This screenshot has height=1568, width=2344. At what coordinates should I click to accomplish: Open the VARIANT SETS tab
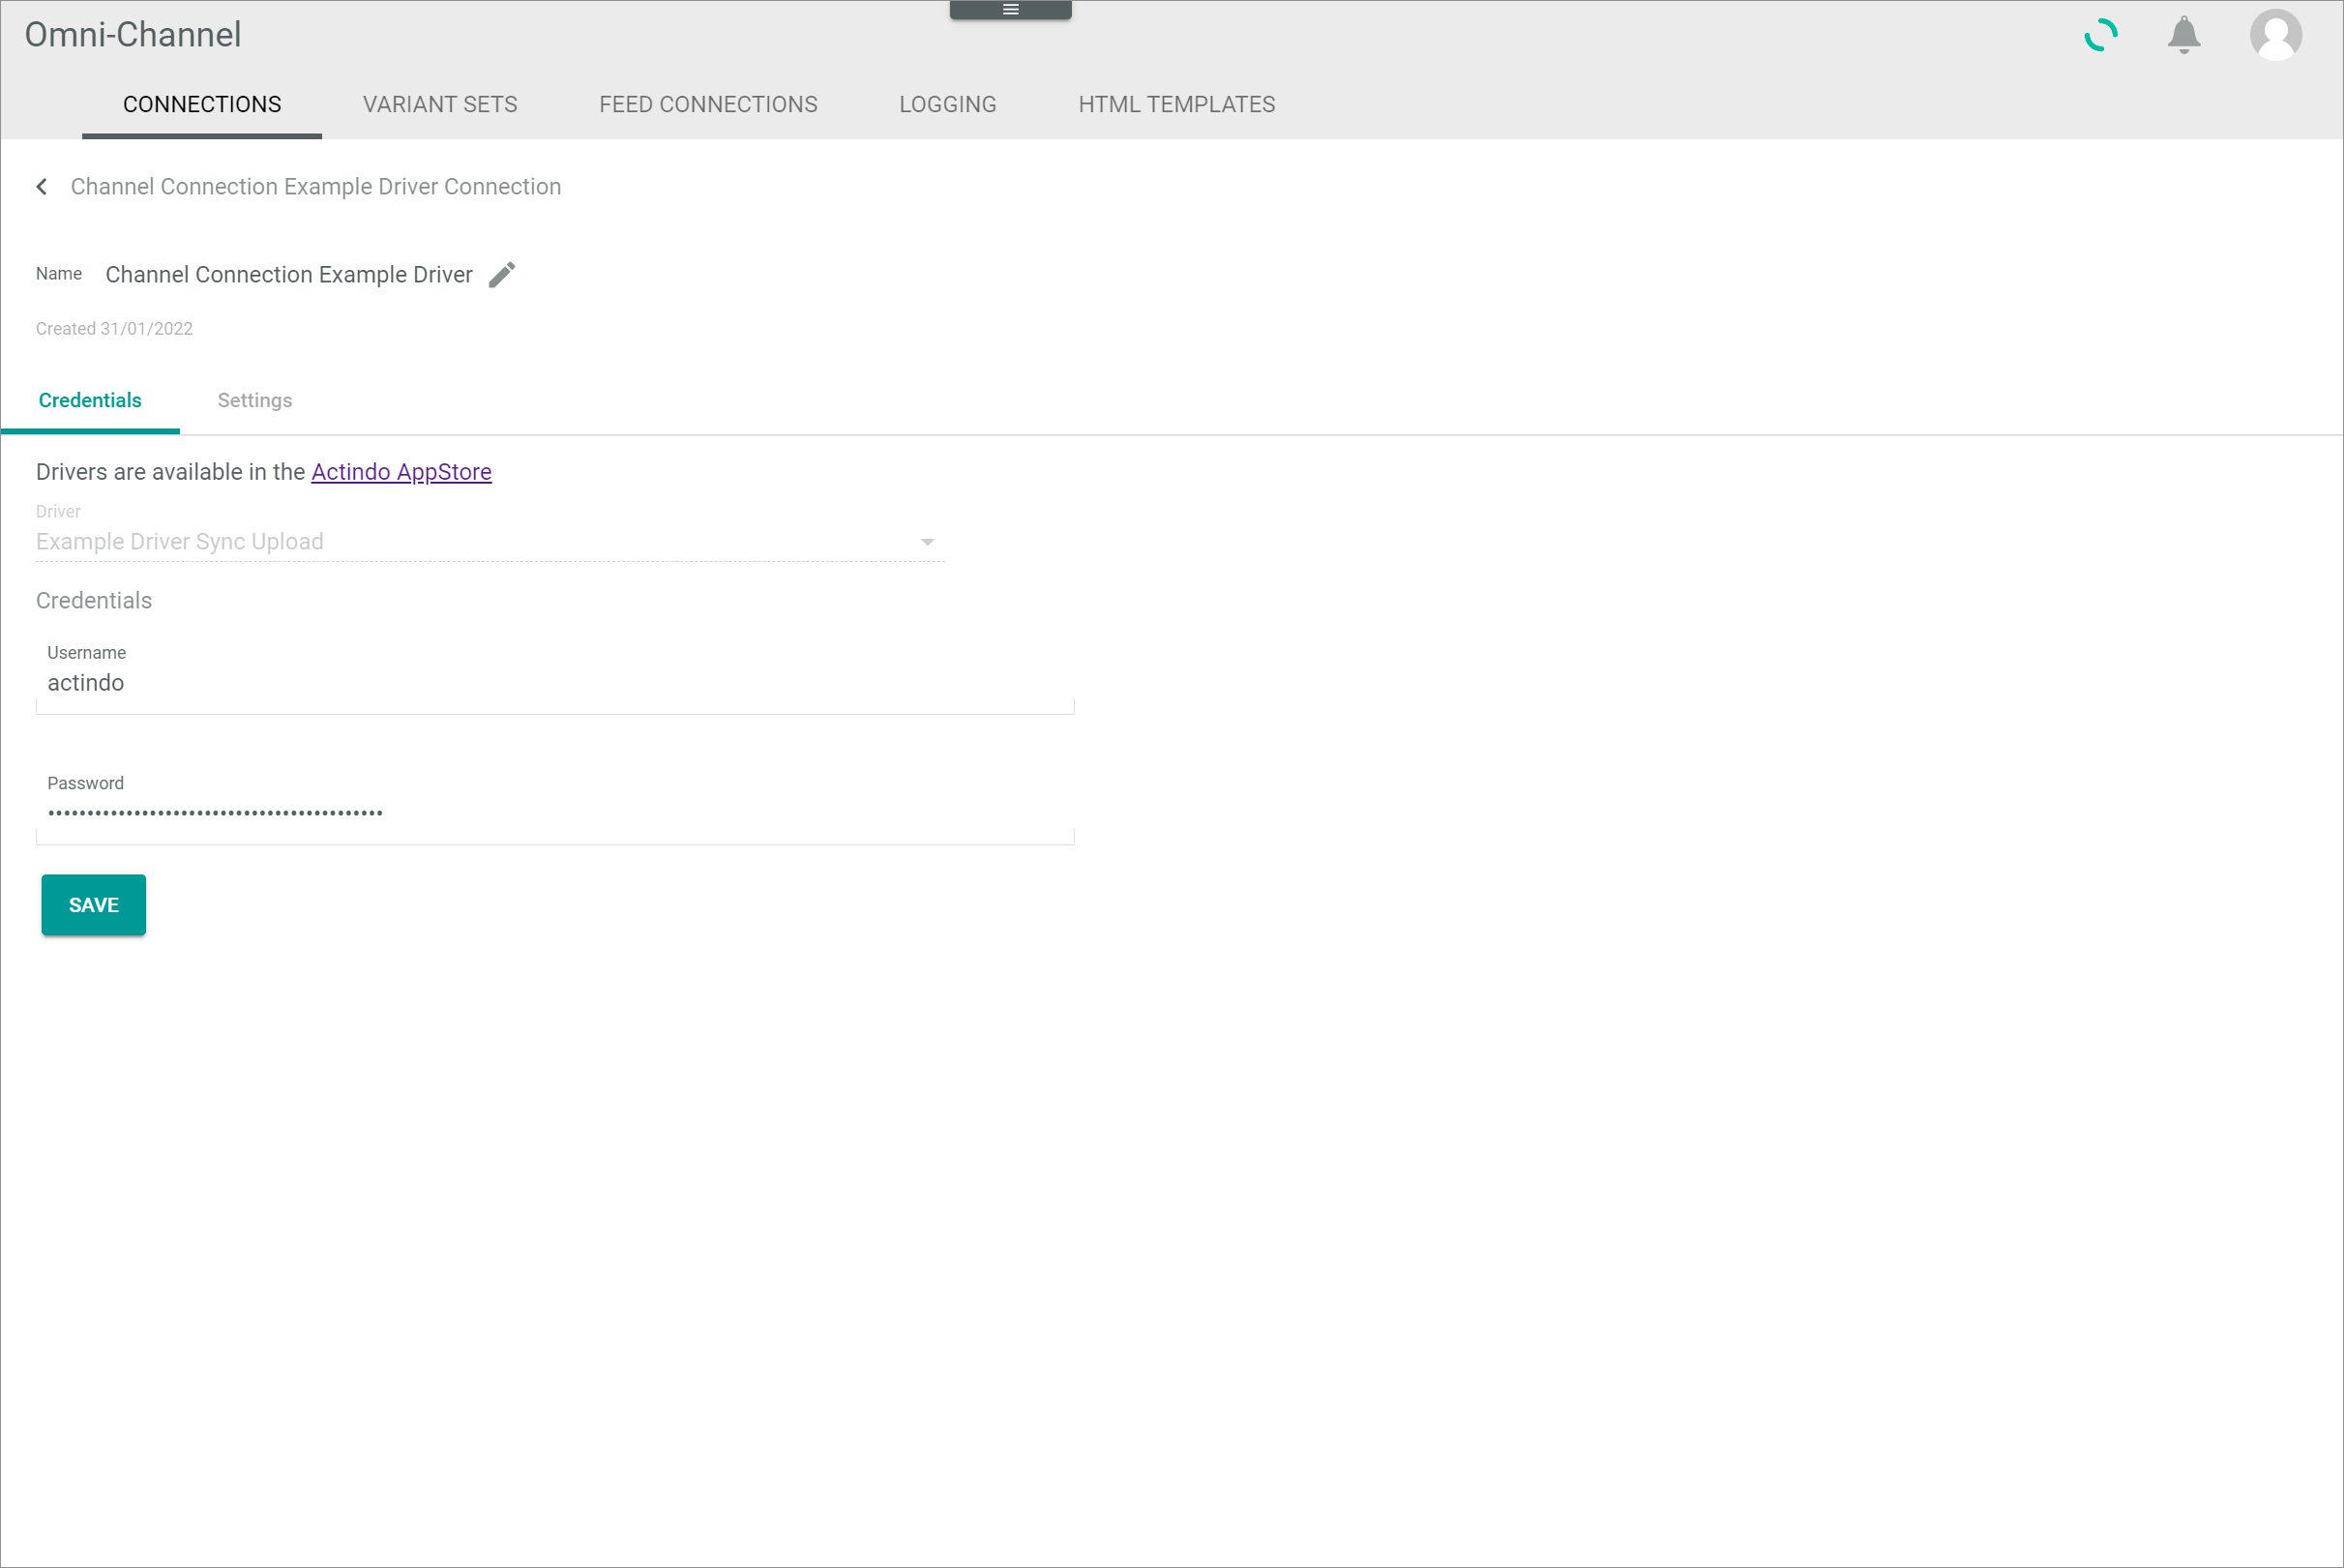coord(439,104)
